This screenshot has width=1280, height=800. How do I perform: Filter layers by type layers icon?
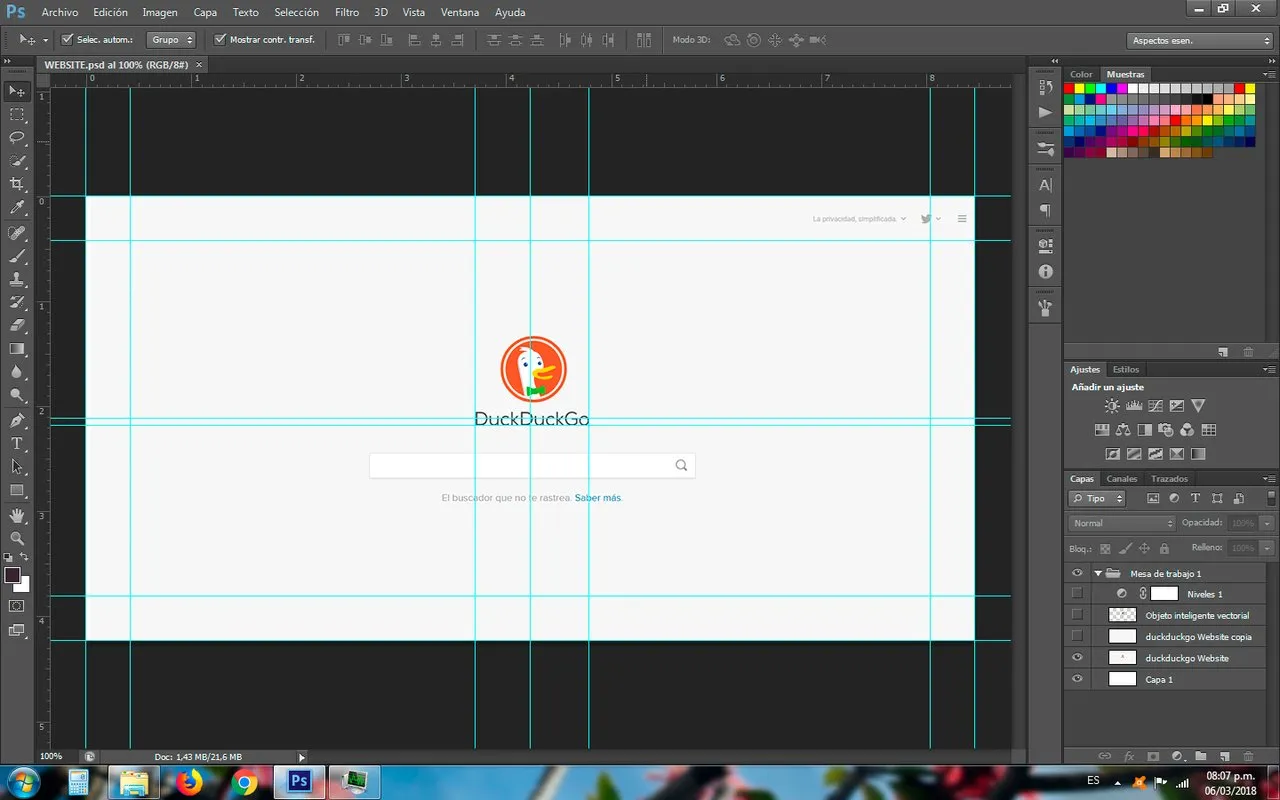pyautogui.click(x=1195, y=498)
